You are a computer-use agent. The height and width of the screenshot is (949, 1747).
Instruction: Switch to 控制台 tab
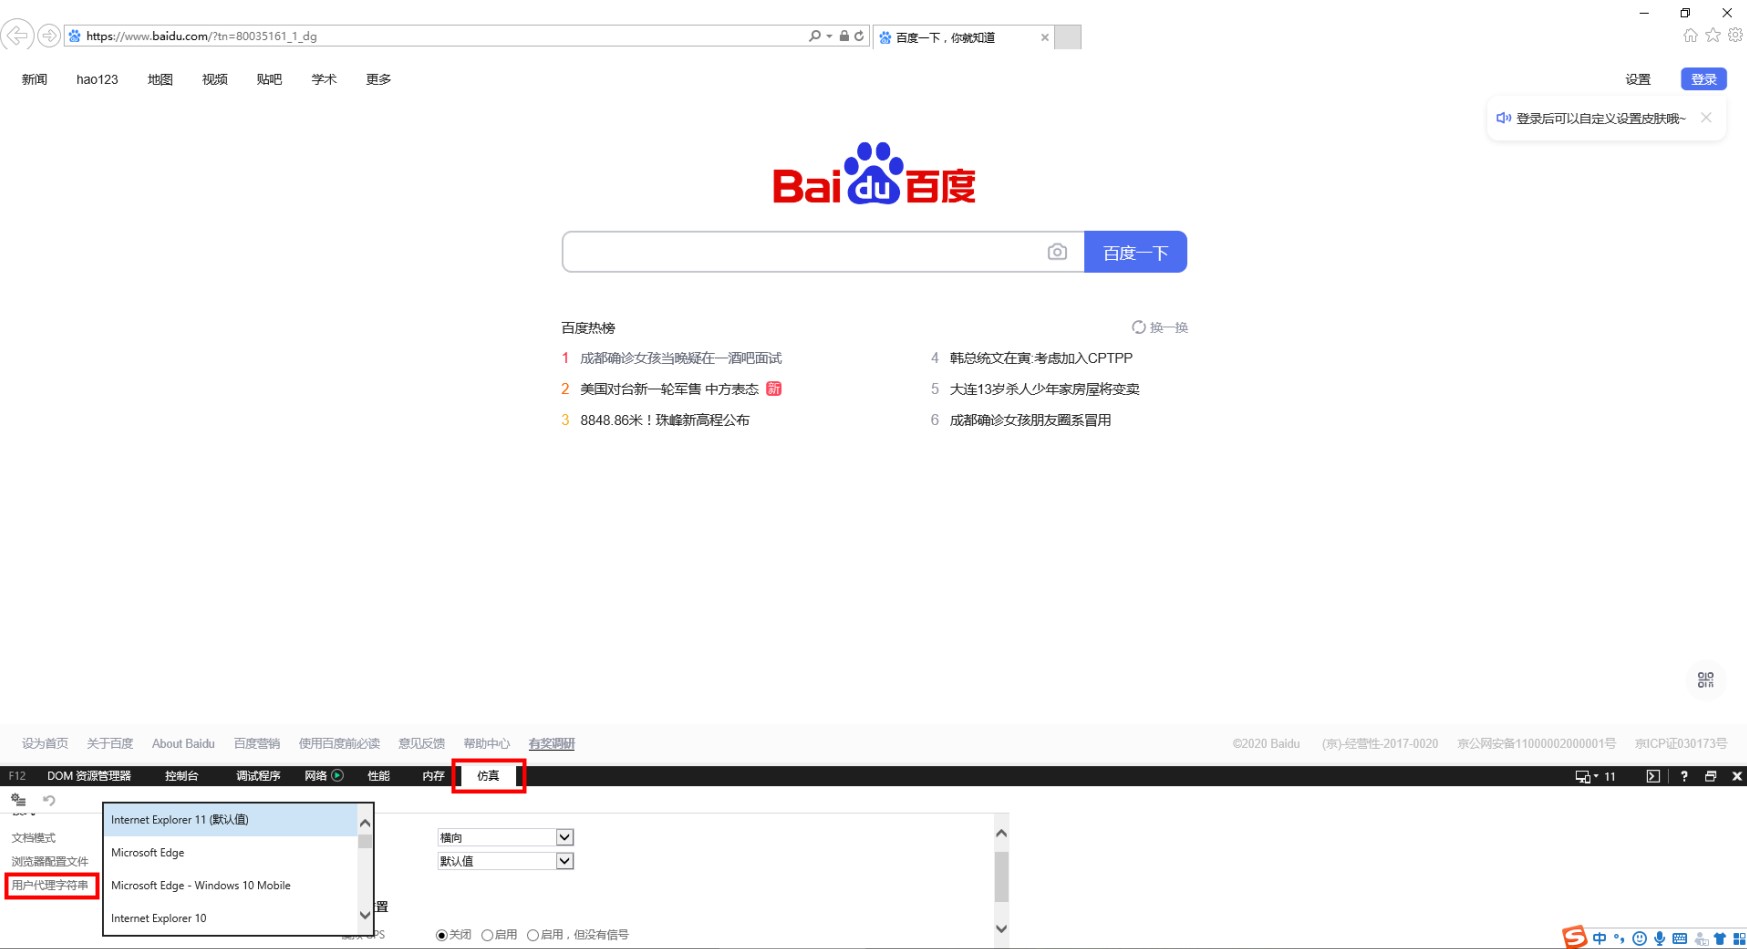182,776
